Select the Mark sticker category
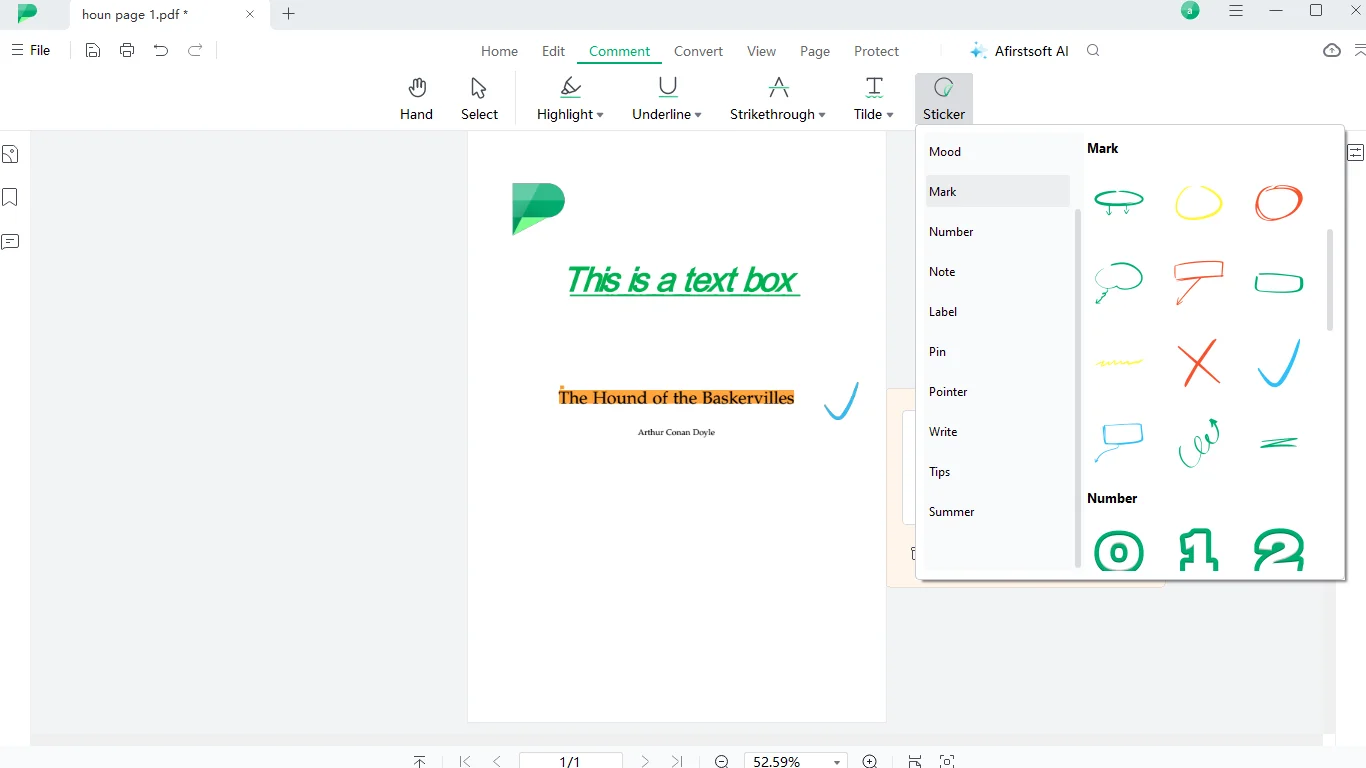 coord(998,191)
